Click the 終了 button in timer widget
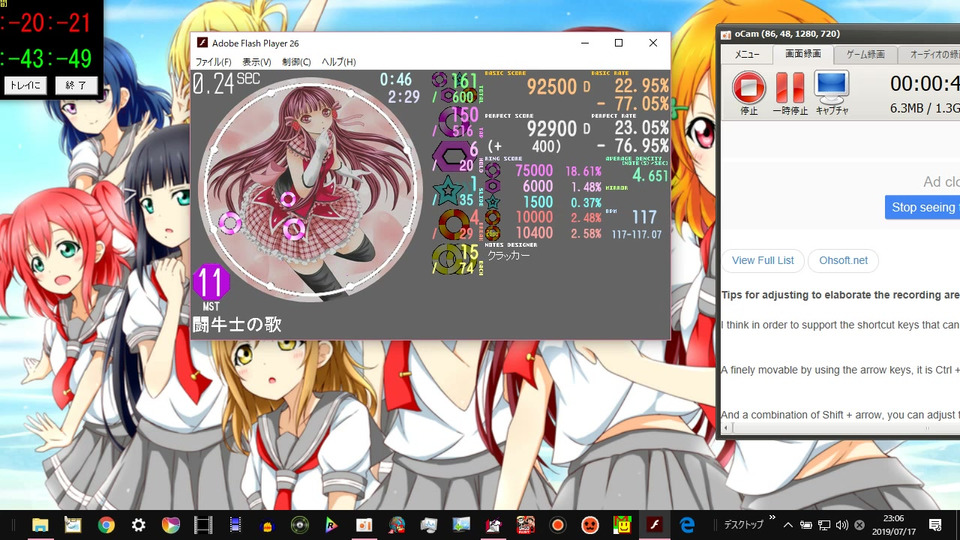 tap(76, 85)
